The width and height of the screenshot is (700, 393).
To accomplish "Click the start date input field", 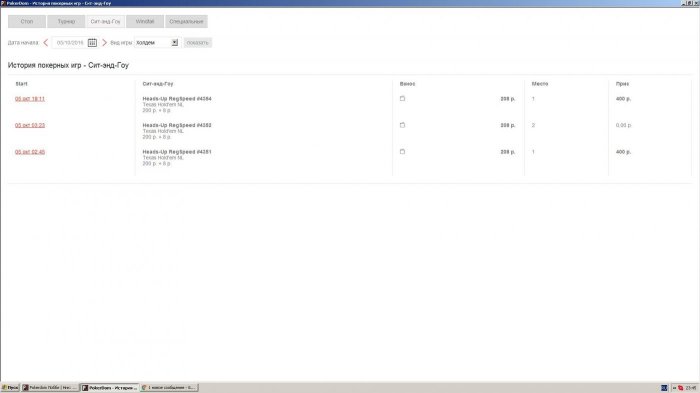I will click(x=70, y=42).
